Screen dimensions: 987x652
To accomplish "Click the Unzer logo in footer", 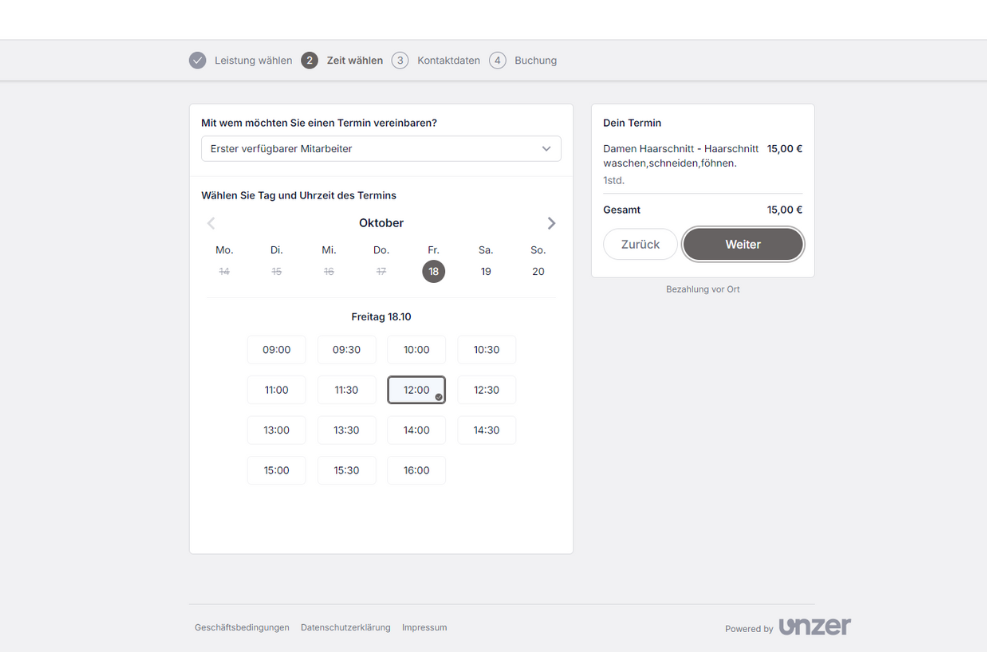I will (x=814, y=627).
